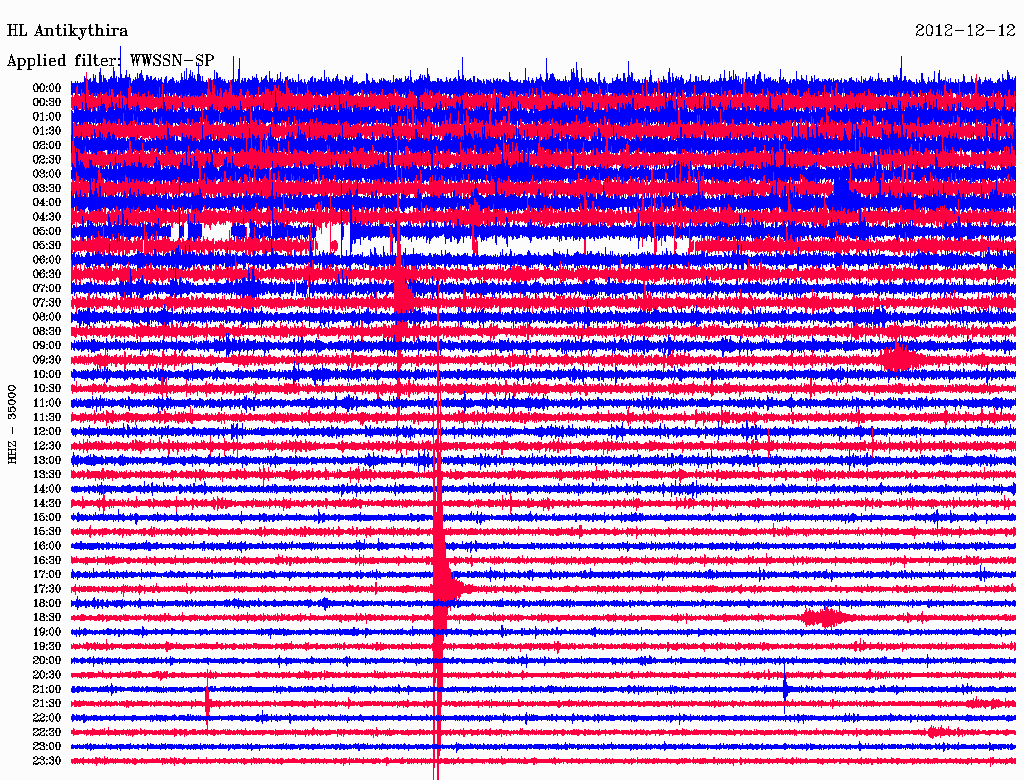Select the 23:00 time label
Viewport: 1024px width, 780px height.
point(47,747)
